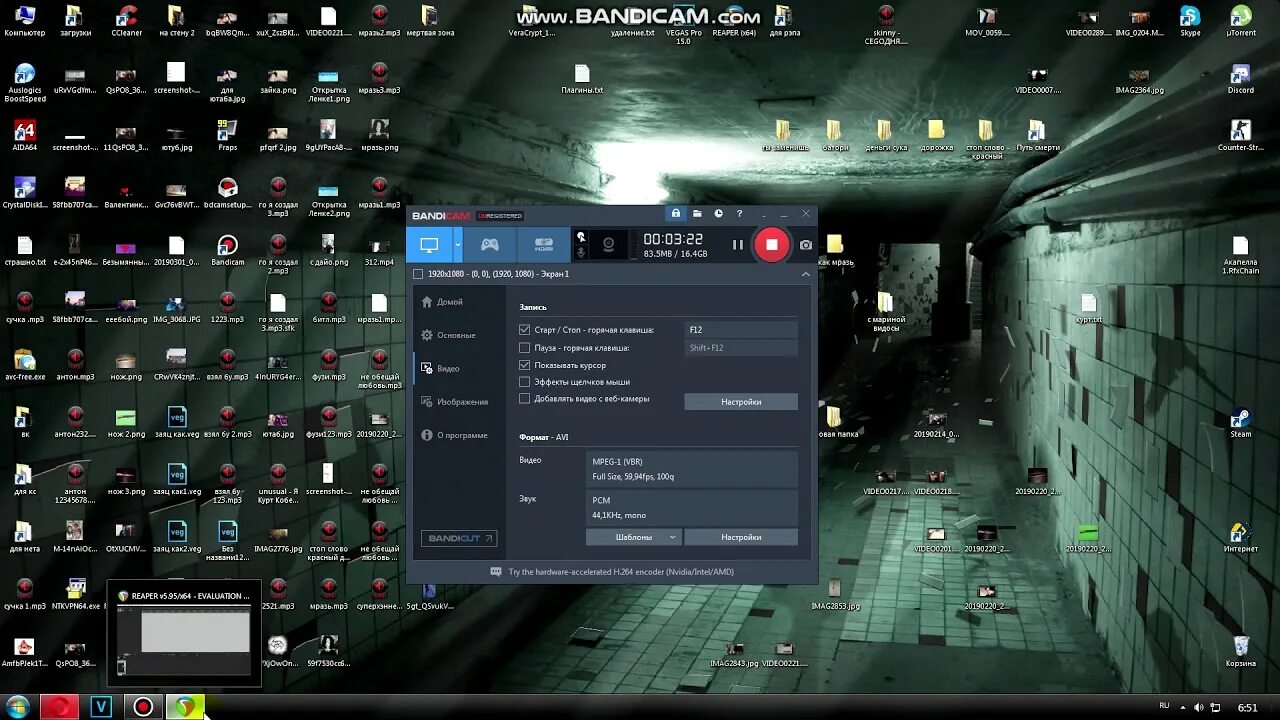This screenshot has height=720, width=1280.
Task: Click the Vegas Pro taskbar icon
Action: [x=101, y=707]
